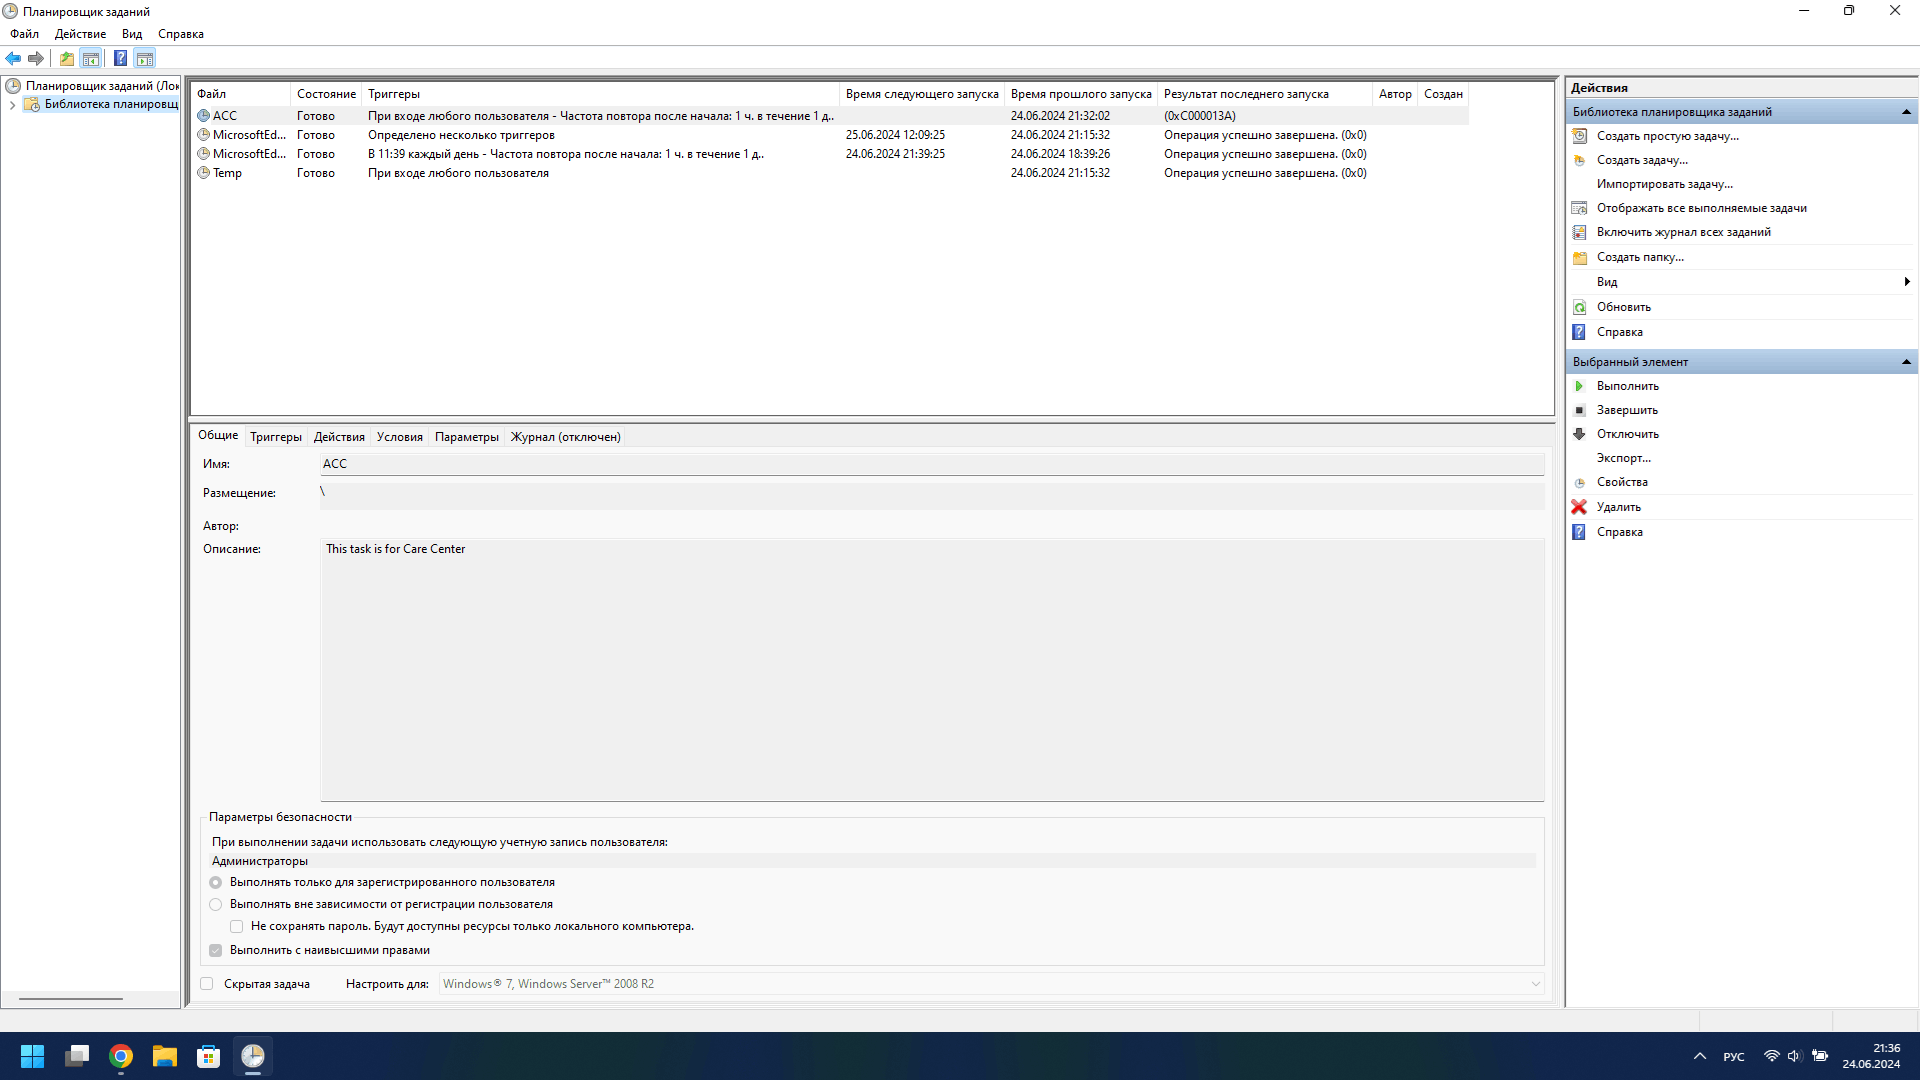The height and width of the screenshot is (1080, 1920).
Task: Select the Temp task row
Action: [x=227, y=173]
